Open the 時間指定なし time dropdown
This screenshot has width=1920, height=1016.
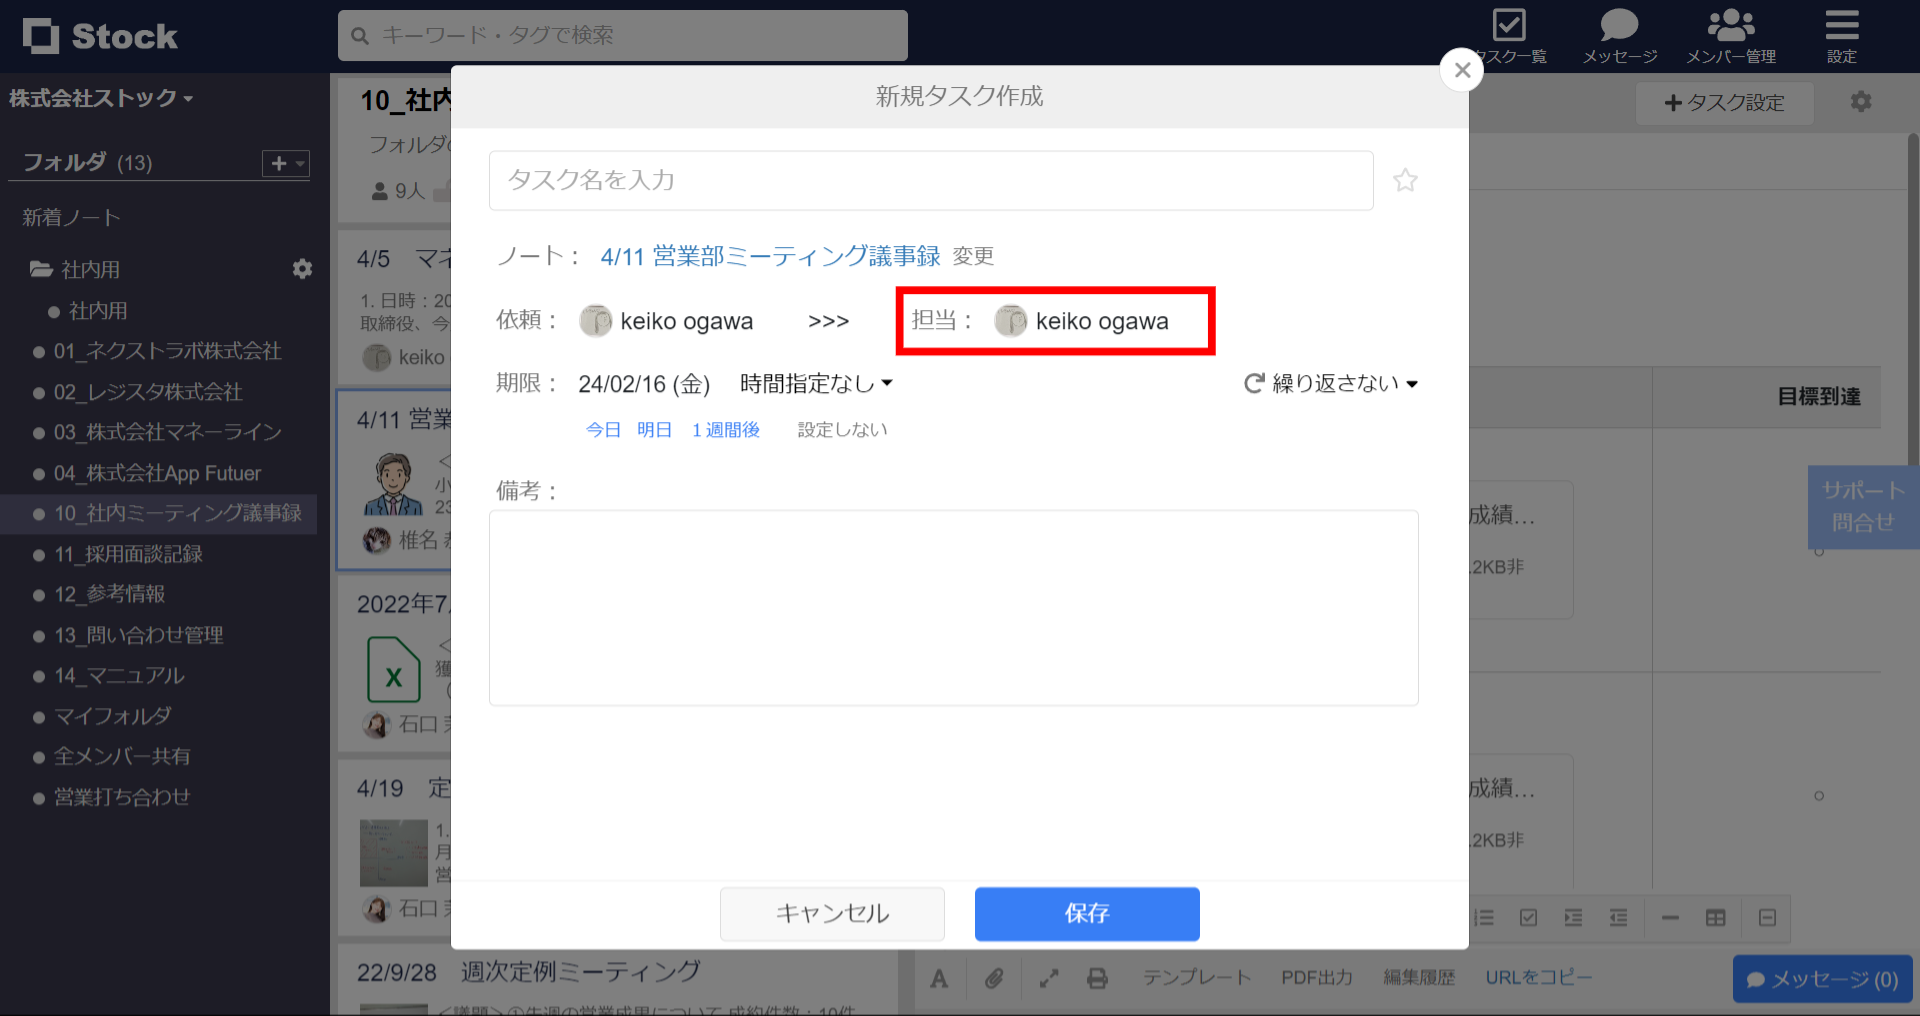[813, 382]
